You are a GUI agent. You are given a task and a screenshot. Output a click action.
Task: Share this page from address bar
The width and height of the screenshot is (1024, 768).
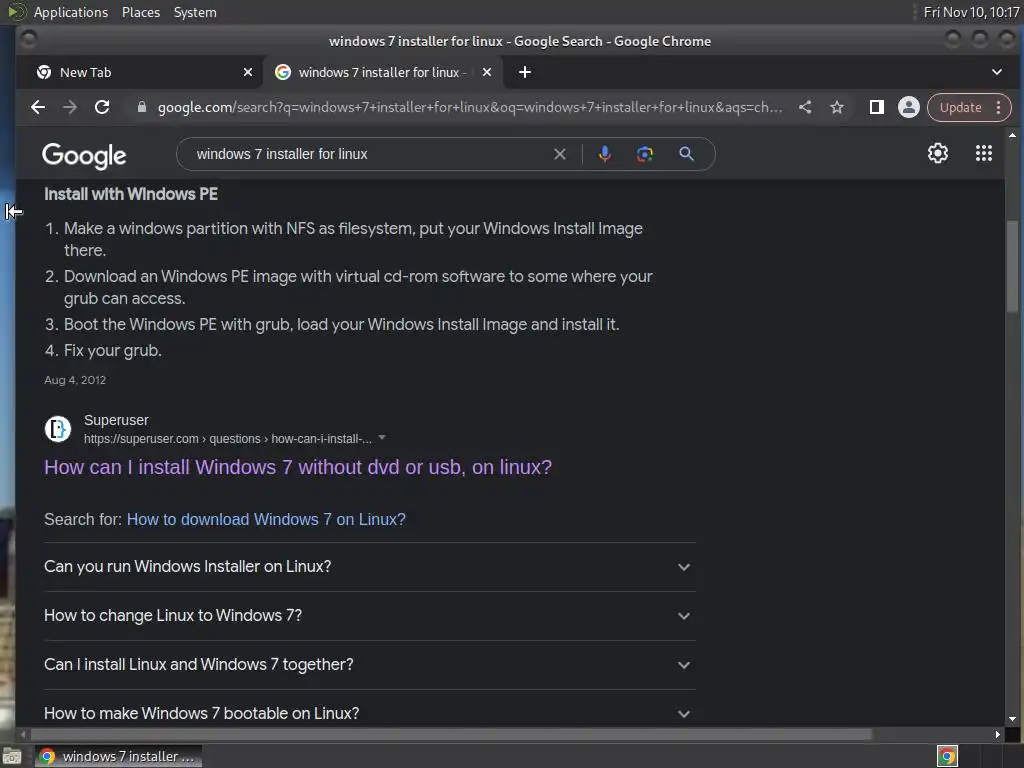(x=805, y=107)
